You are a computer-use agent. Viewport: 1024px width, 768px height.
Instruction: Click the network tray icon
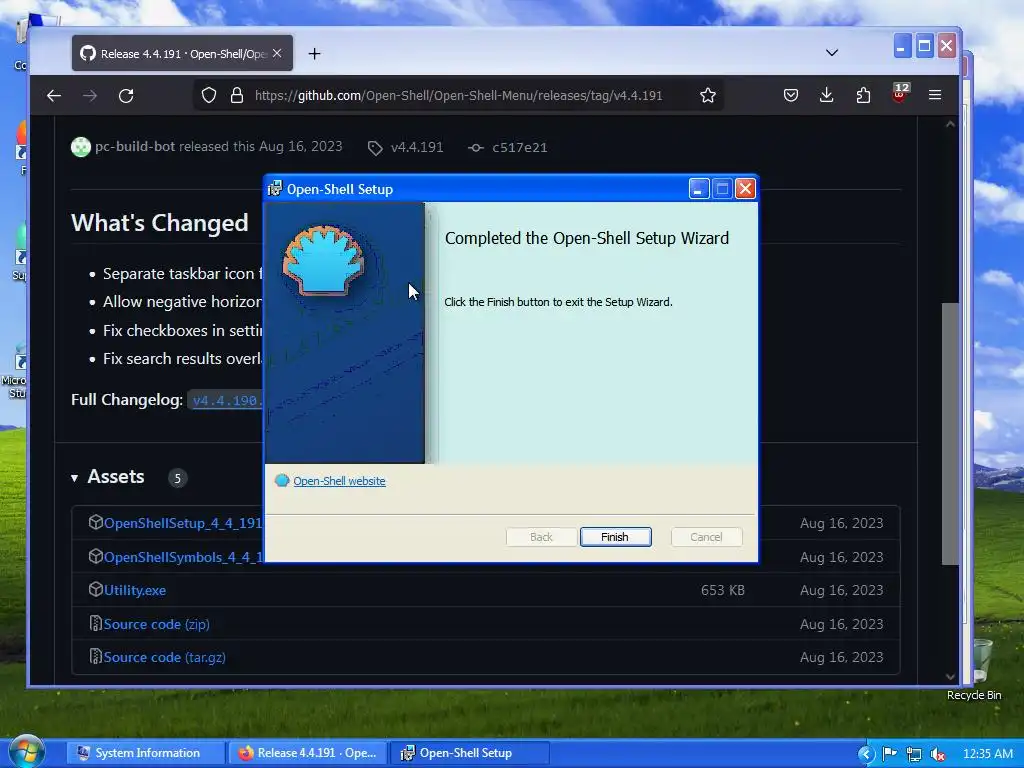click(x=914, y=754)
